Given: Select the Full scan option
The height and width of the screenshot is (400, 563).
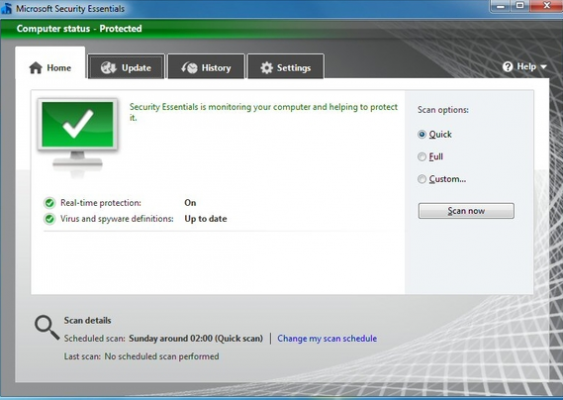Looking at the screenshot, I should 422,157.
